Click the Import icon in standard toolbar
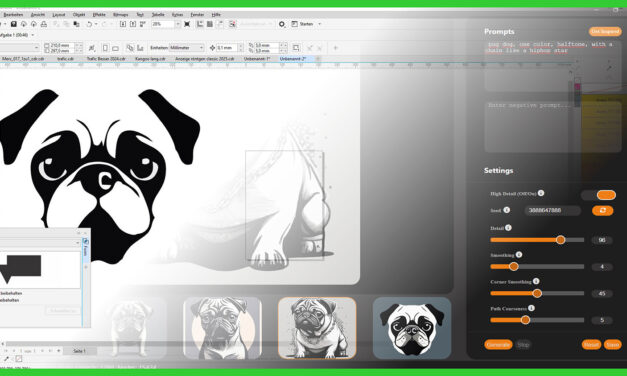Screen dimensions: 627x376 [123, 24]
